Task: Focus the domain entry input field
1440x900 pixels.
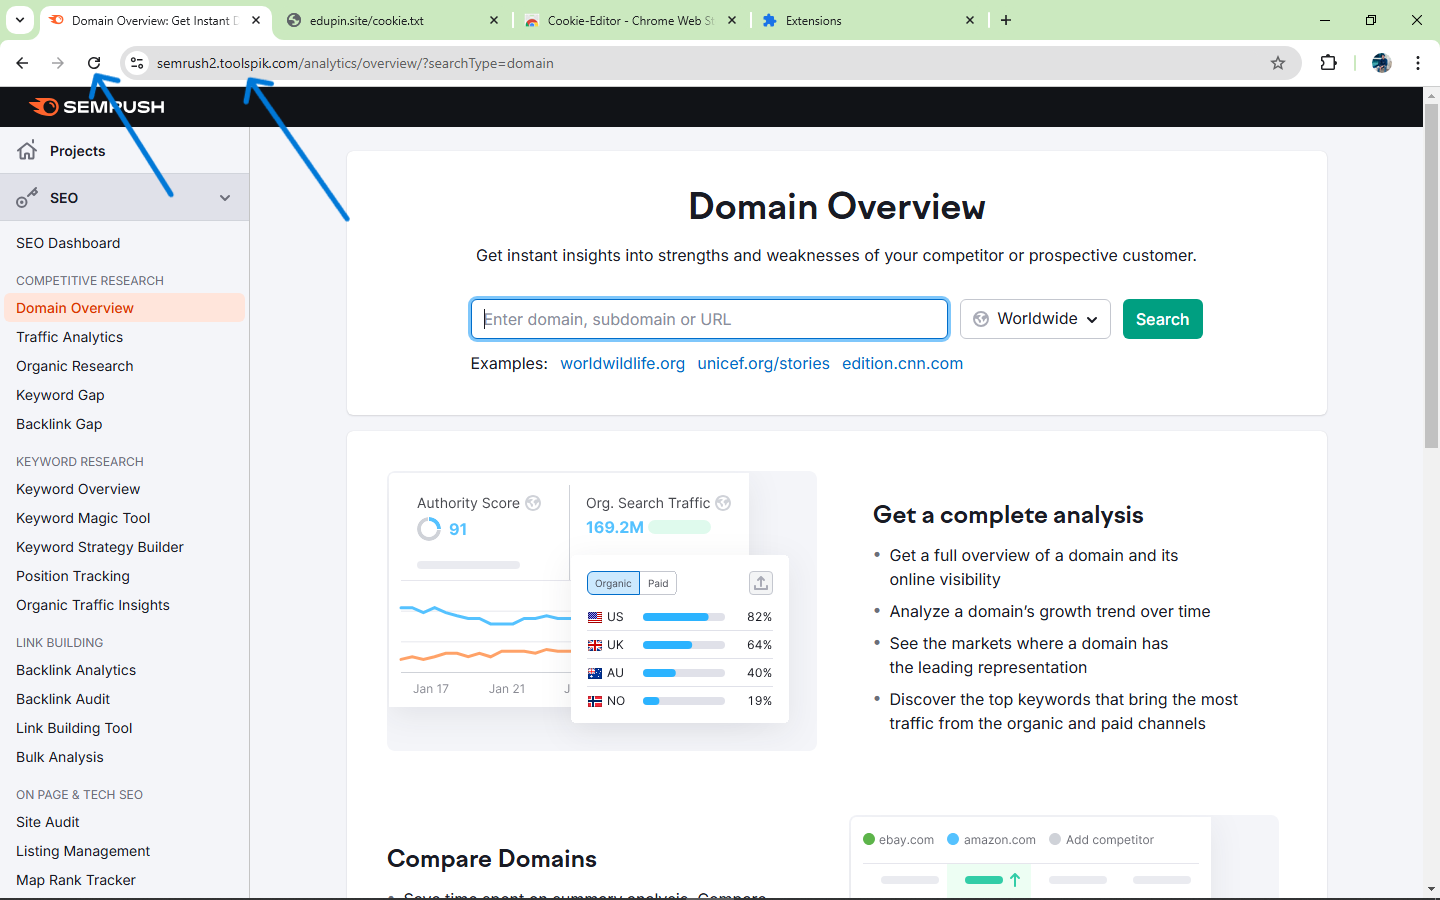Action: (709, 319)
